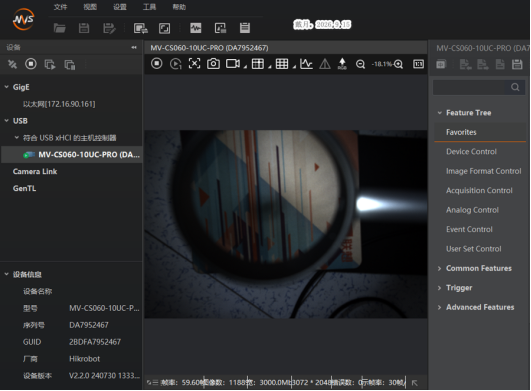Viewport: 531px width, 391px height.
Task: Expand the Common Features section
Action: click(439, 268)
